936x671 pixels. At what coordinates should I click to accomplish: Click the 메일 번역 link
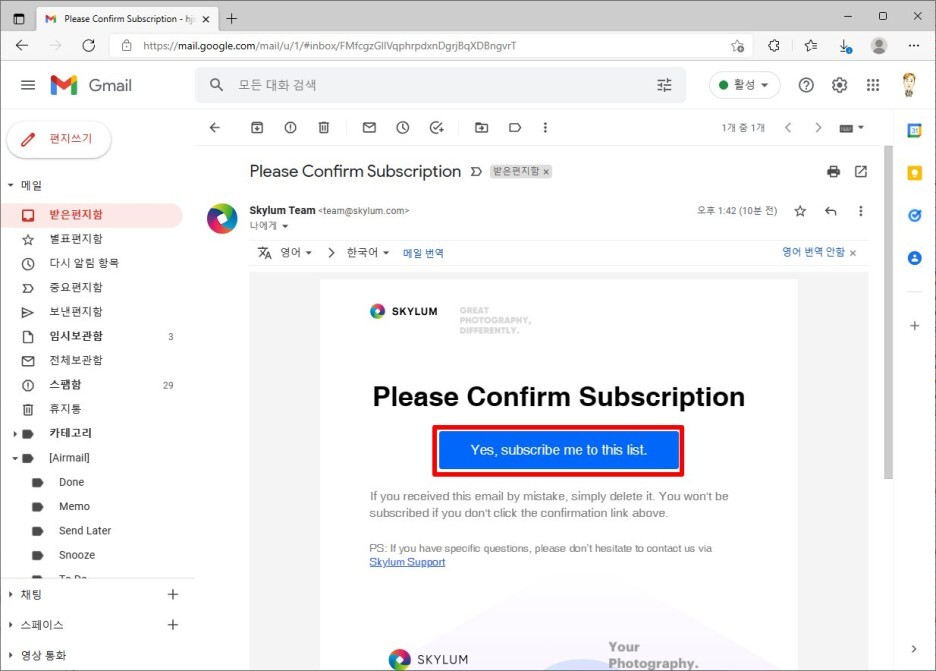(x=423, y=253)
